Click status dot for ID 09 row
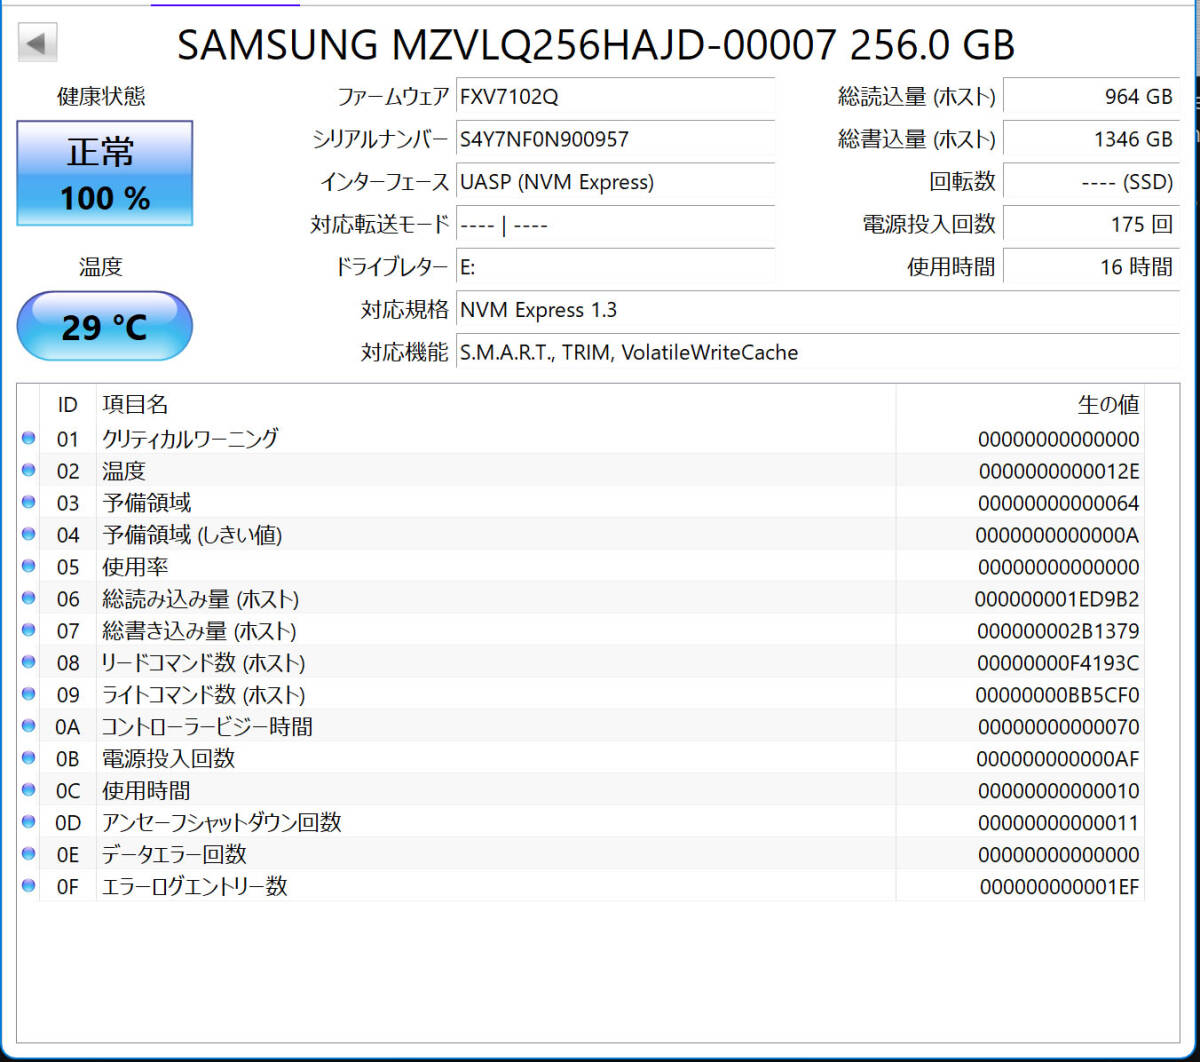Screen dimensions: 1200x1062 tap(28, 694)
